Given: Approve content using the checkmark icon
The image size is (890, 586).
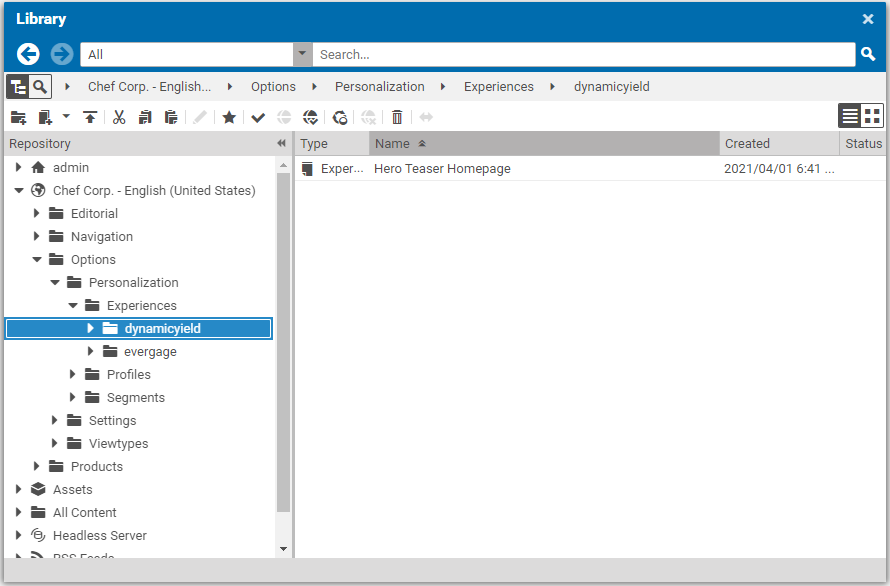Looking at the screenshot, I should pyautogui.click(x=255, y=117).
